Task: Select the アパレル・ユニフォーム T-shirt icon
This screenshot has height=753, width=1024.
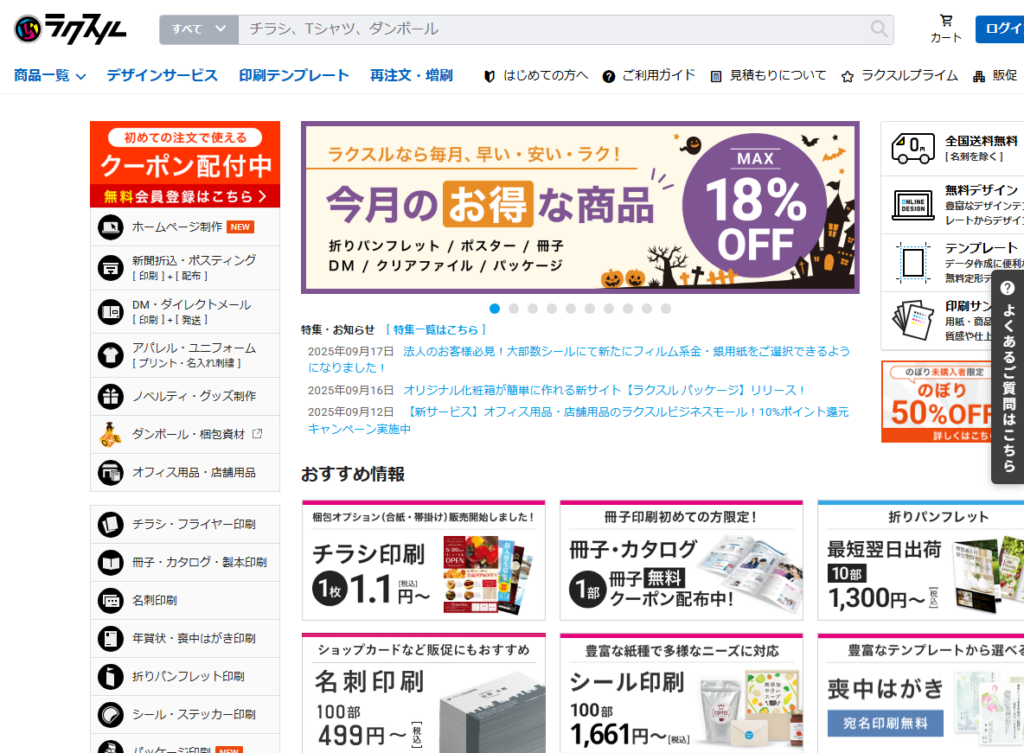Action: (x=110, y=355)
